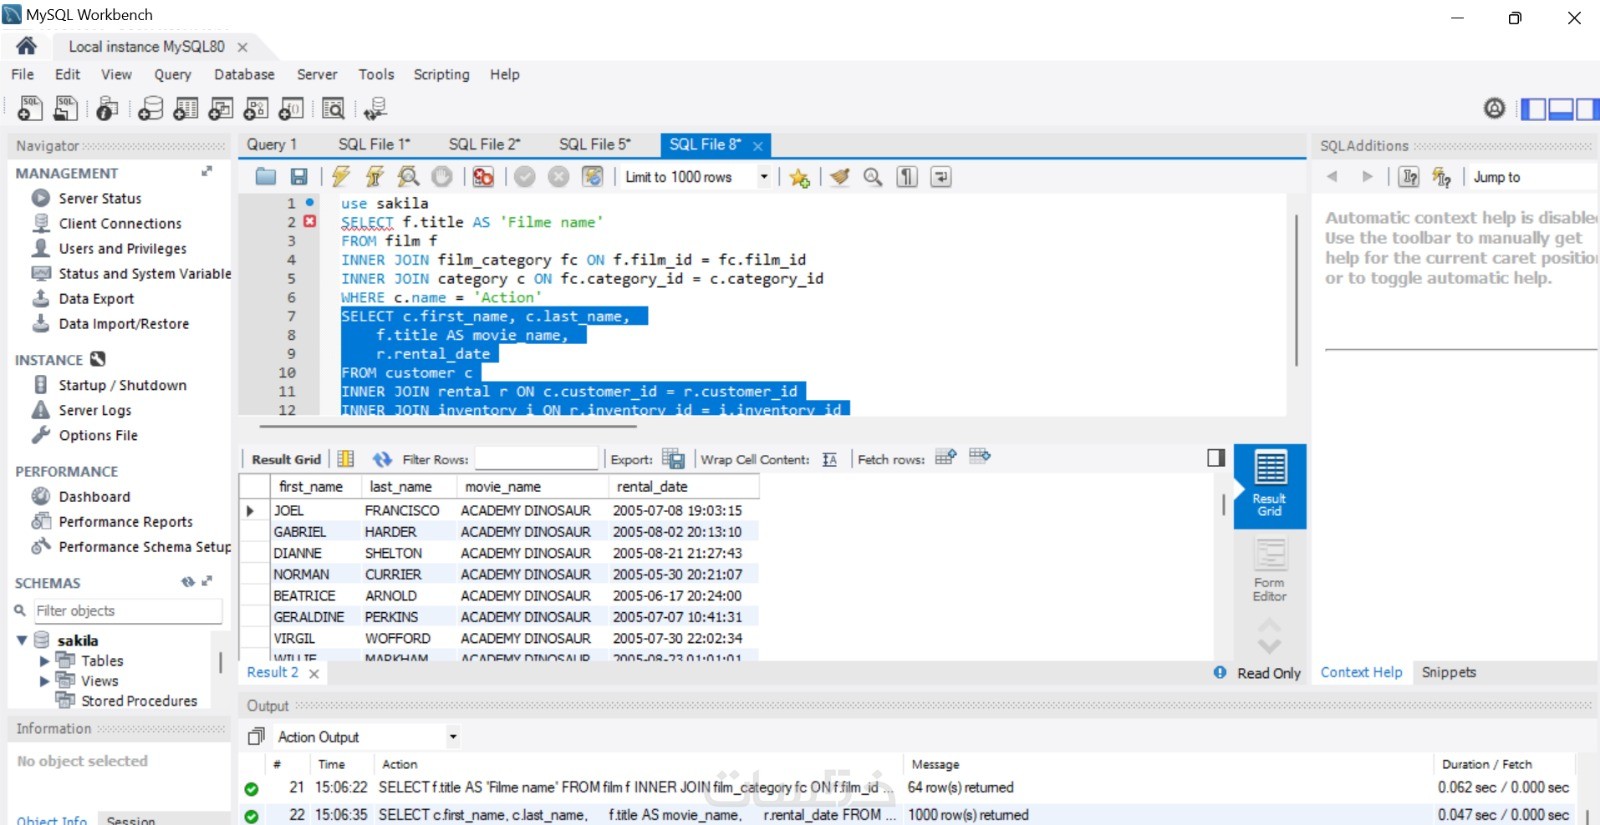Switch to SQL File 2 tab

tap(484, 145)
